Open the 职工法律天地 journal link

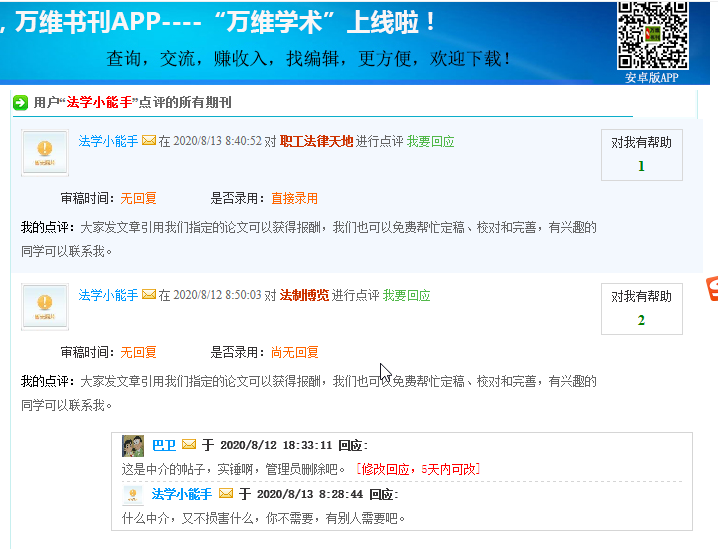[x=316, y=142]
